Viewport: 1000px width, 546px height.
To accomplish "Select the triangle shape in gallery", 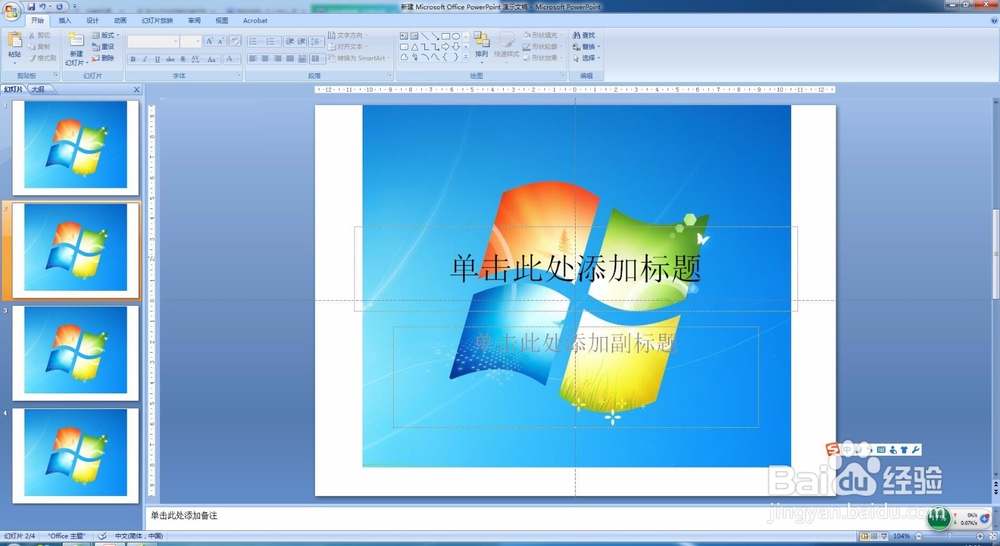I will click(414, 47).
